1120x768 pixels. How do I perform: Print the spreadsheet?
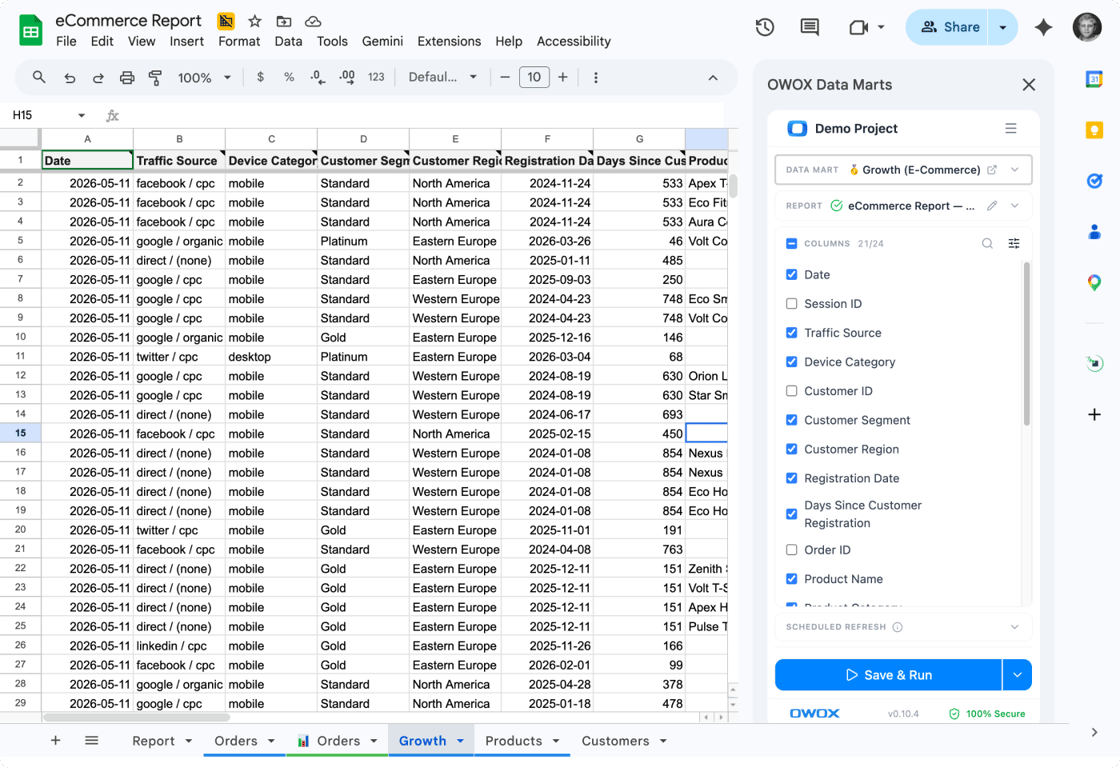pos(126,78)
